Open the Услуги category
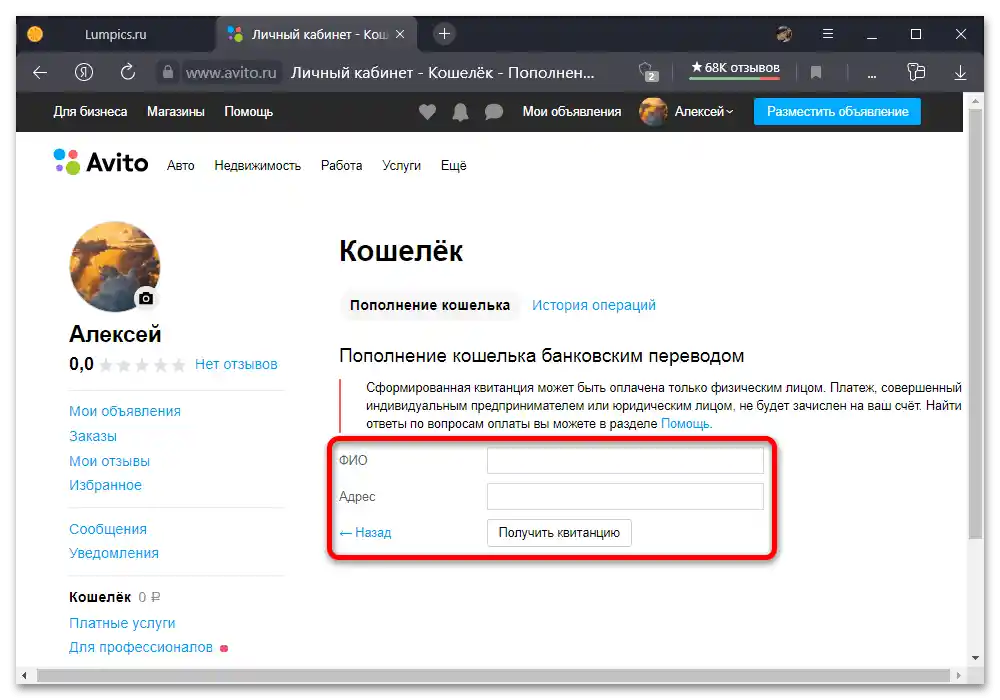The height and width of the screenshot is (700, 1000). pos(401,166)
